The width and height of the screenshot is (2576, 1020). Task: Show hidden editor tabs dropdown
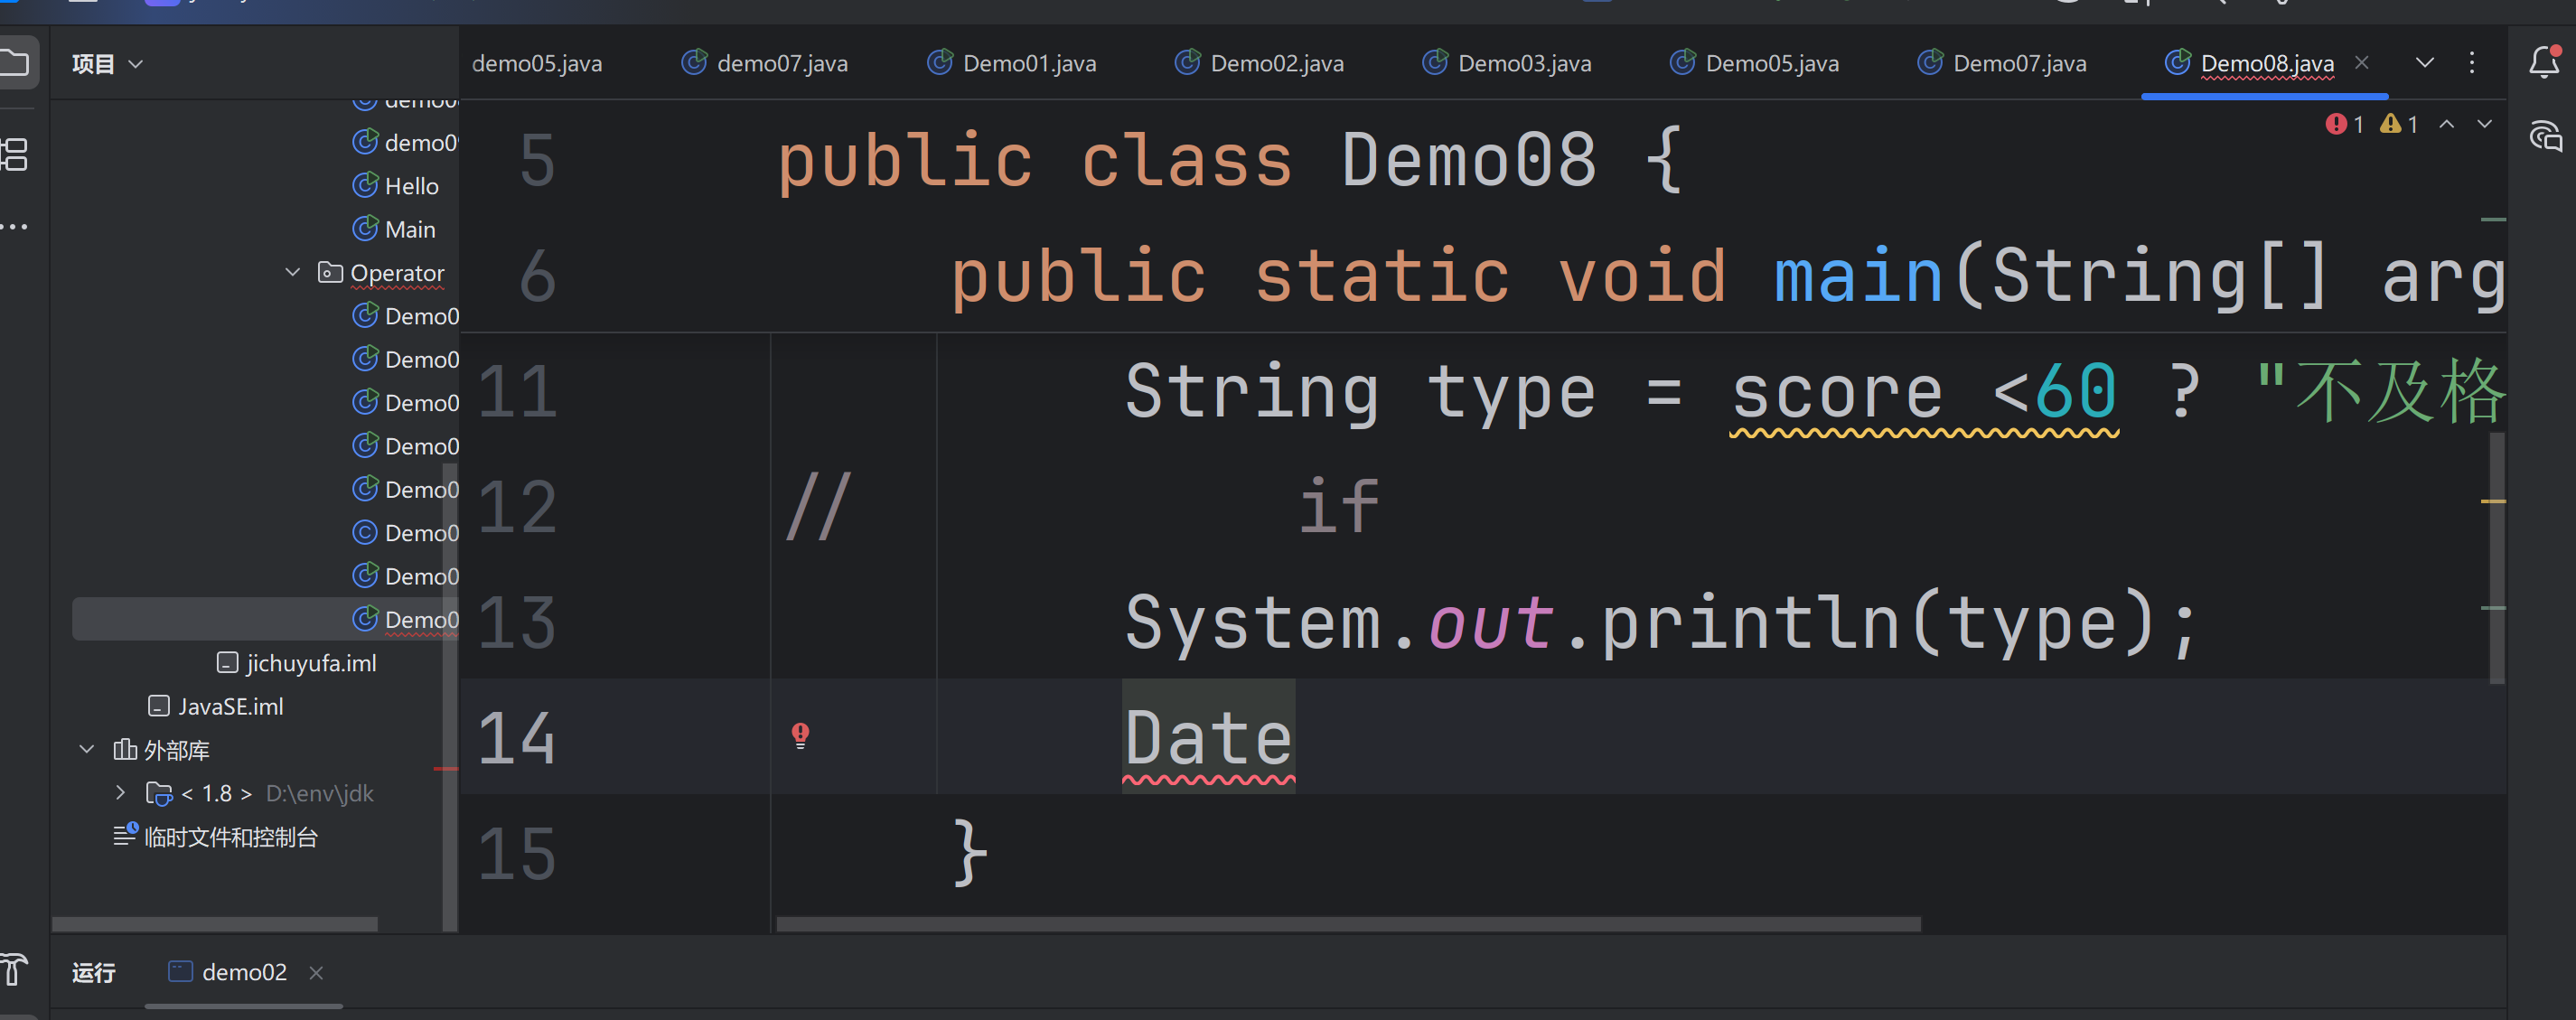[x=2424, y=63]
